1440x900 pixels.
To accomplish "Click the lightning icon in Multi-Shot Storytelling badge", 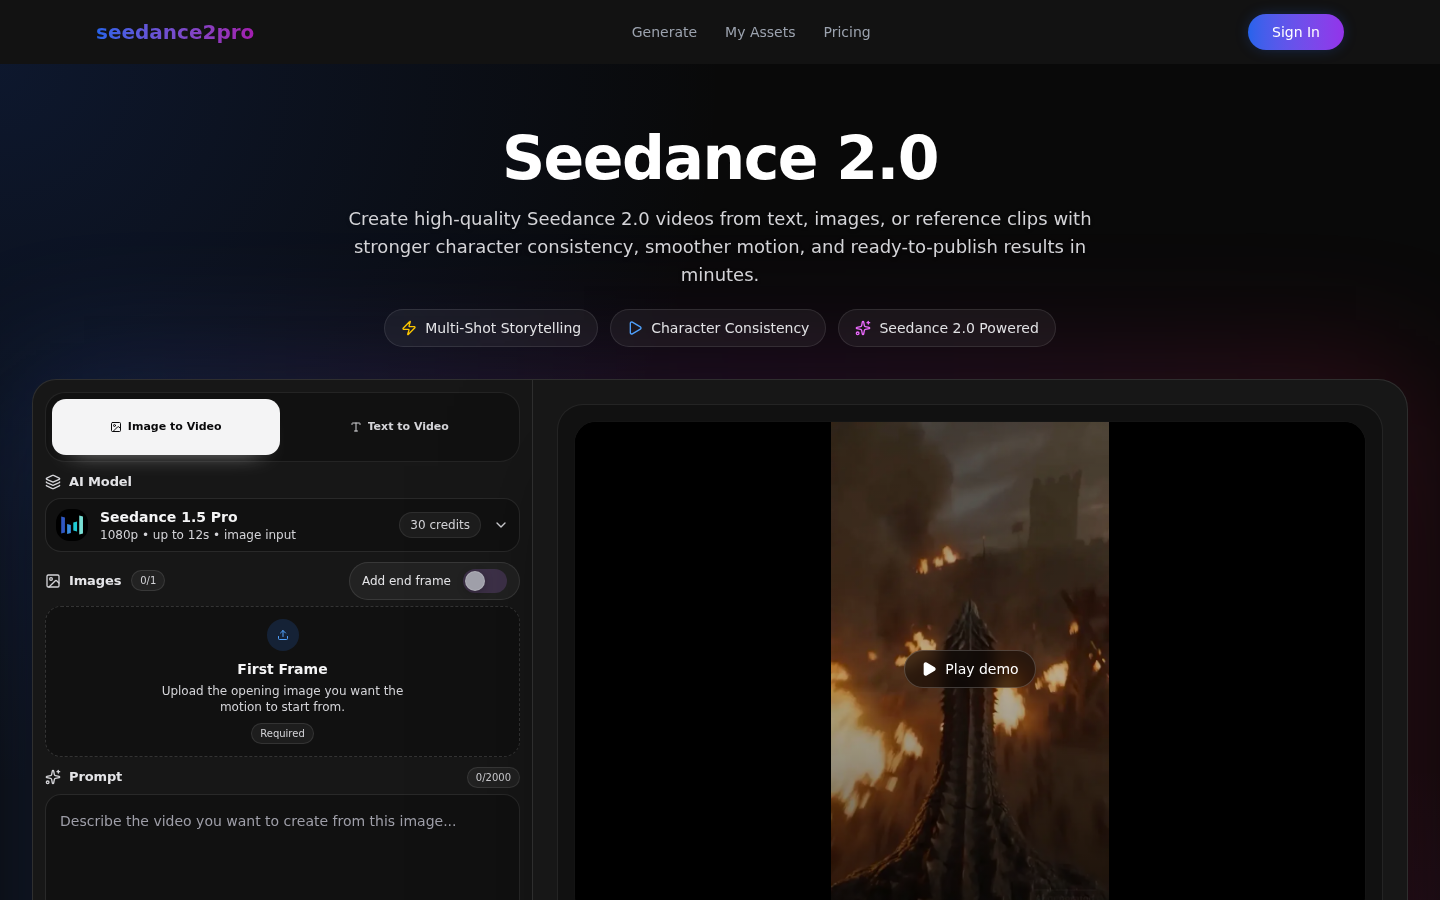I will [x=409, y=328].
